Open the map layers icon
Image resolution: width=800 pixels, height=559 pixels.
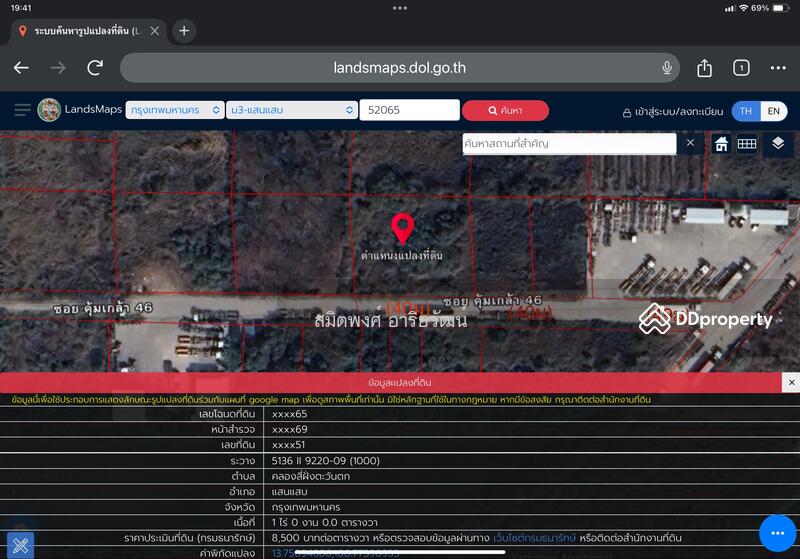click(x=778, y=143)
